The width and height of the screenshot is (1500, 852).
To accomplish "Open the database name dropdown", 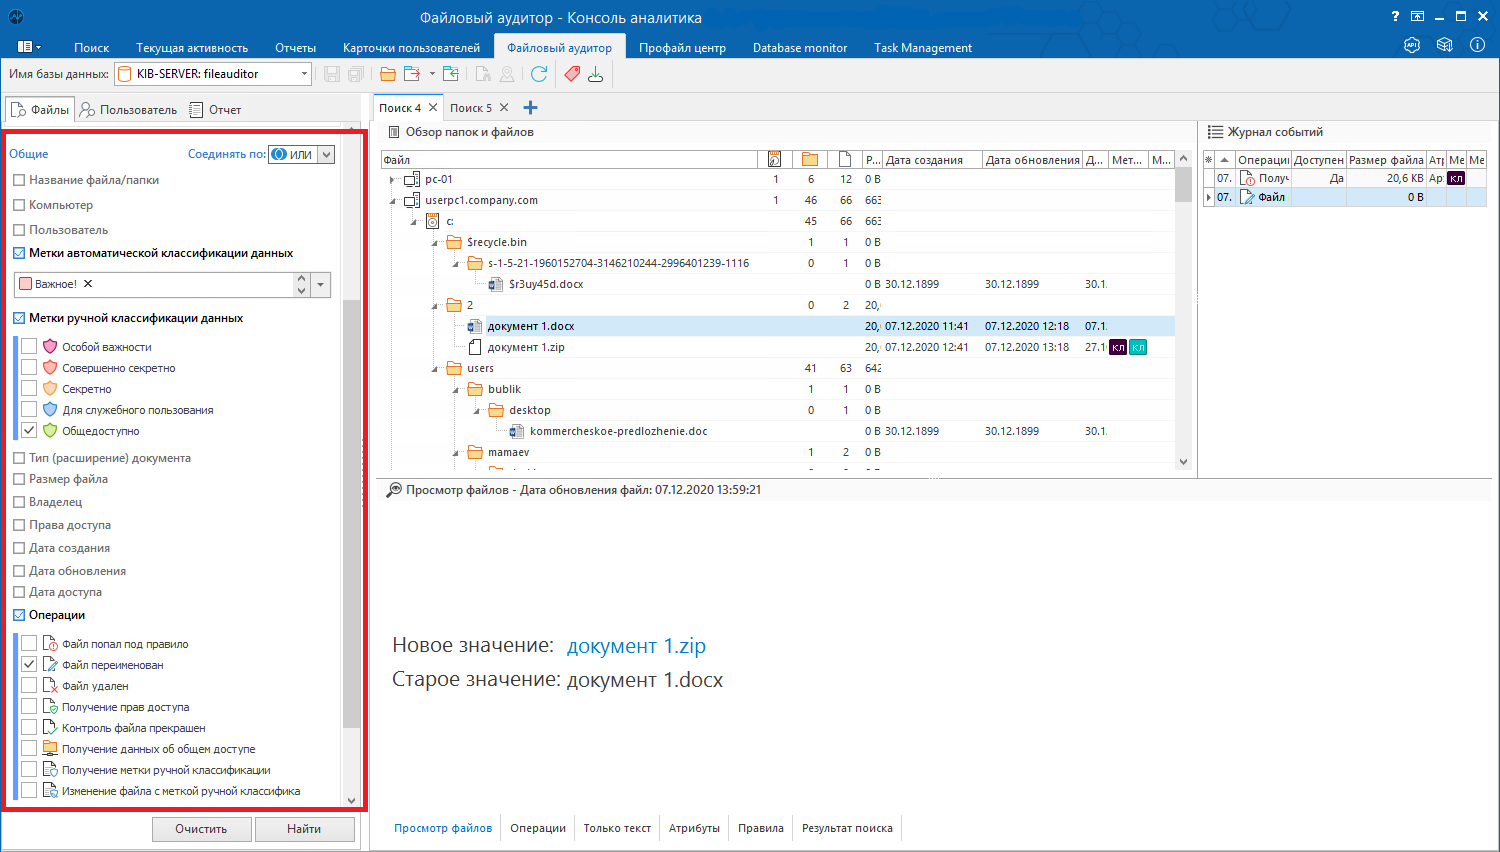I will pos(304,74).
